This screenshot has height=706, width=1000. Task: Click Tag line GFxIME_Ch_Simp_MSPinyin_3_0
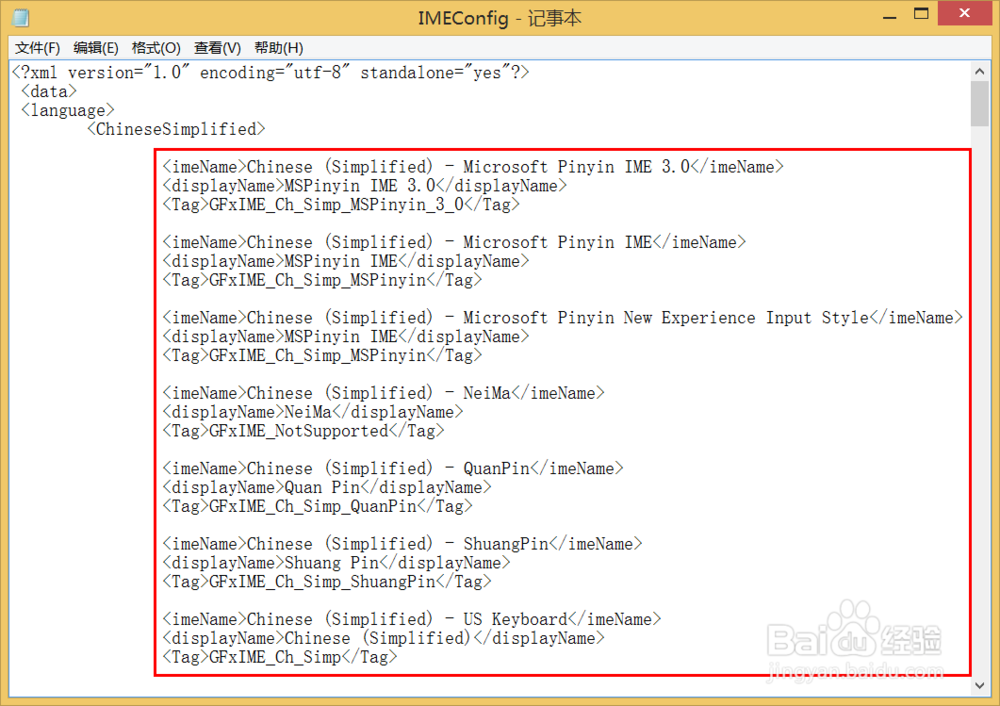[341, 205]
